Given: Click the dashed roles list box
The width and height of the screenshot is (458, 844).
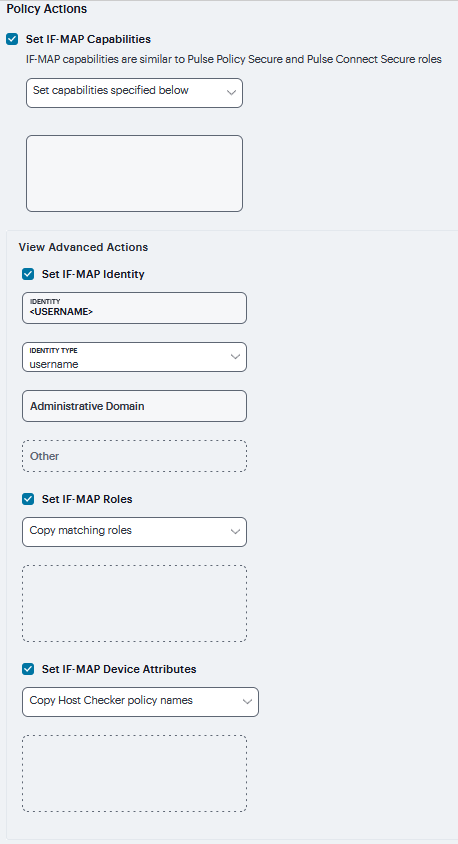Looking at the screenshot, I should coord(135,603).
